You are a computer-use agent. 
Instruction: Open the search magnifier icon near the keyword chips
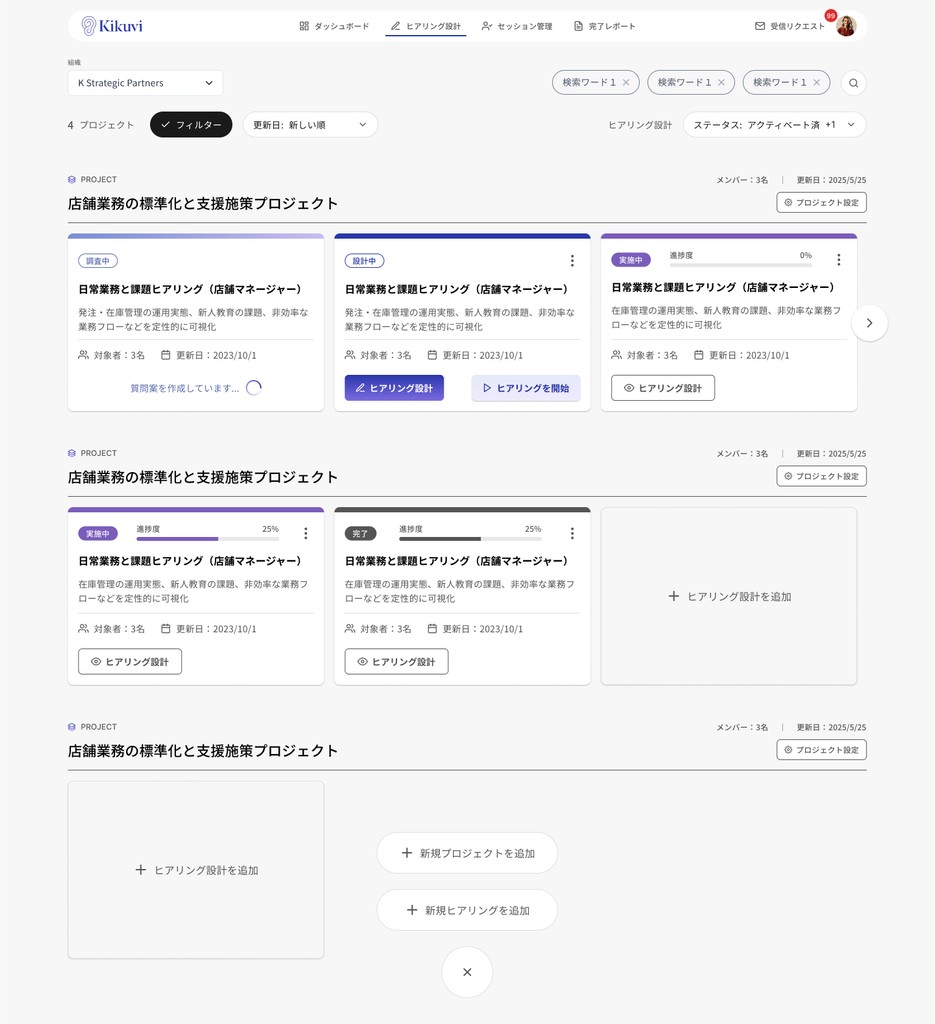[852, 82]
